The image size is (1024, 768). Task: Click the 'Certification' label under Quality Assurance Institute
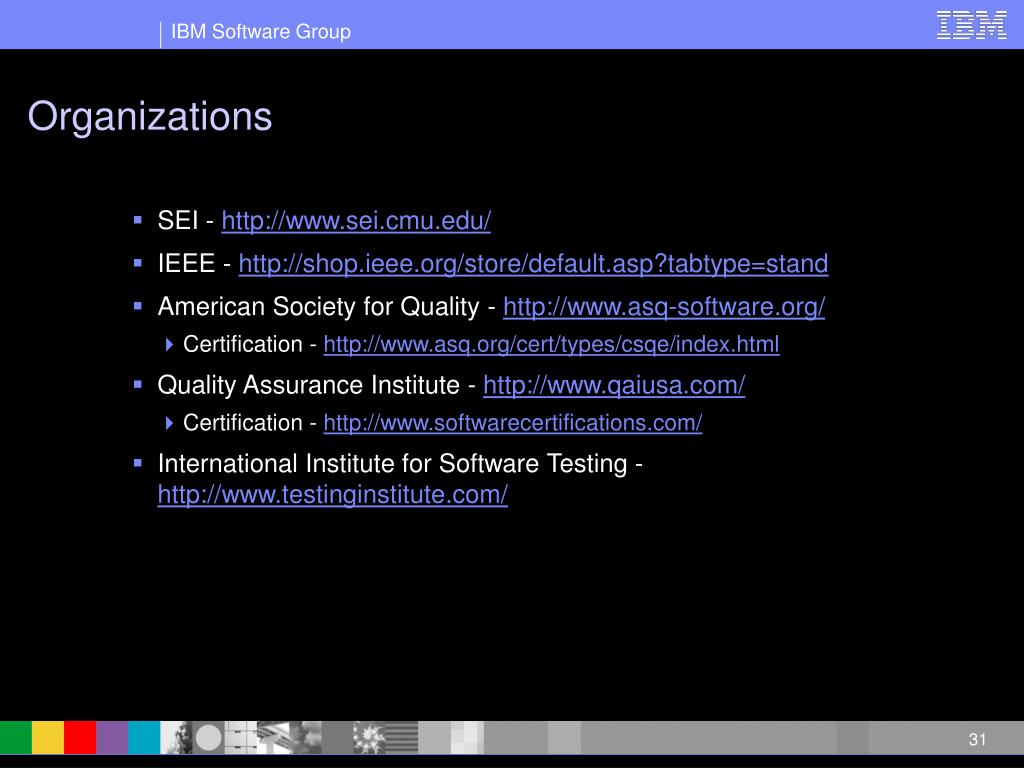[242, 423]
